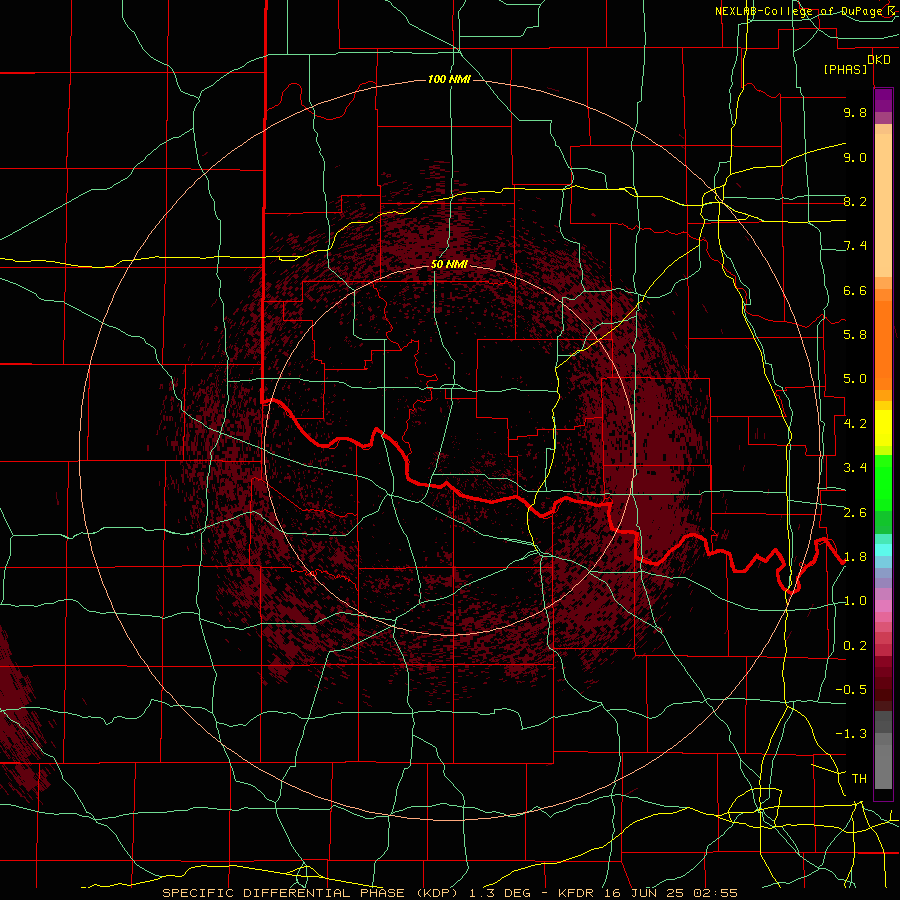Pick the bright green segment of the color scale
900x900 pixels.
click(883, 483)
